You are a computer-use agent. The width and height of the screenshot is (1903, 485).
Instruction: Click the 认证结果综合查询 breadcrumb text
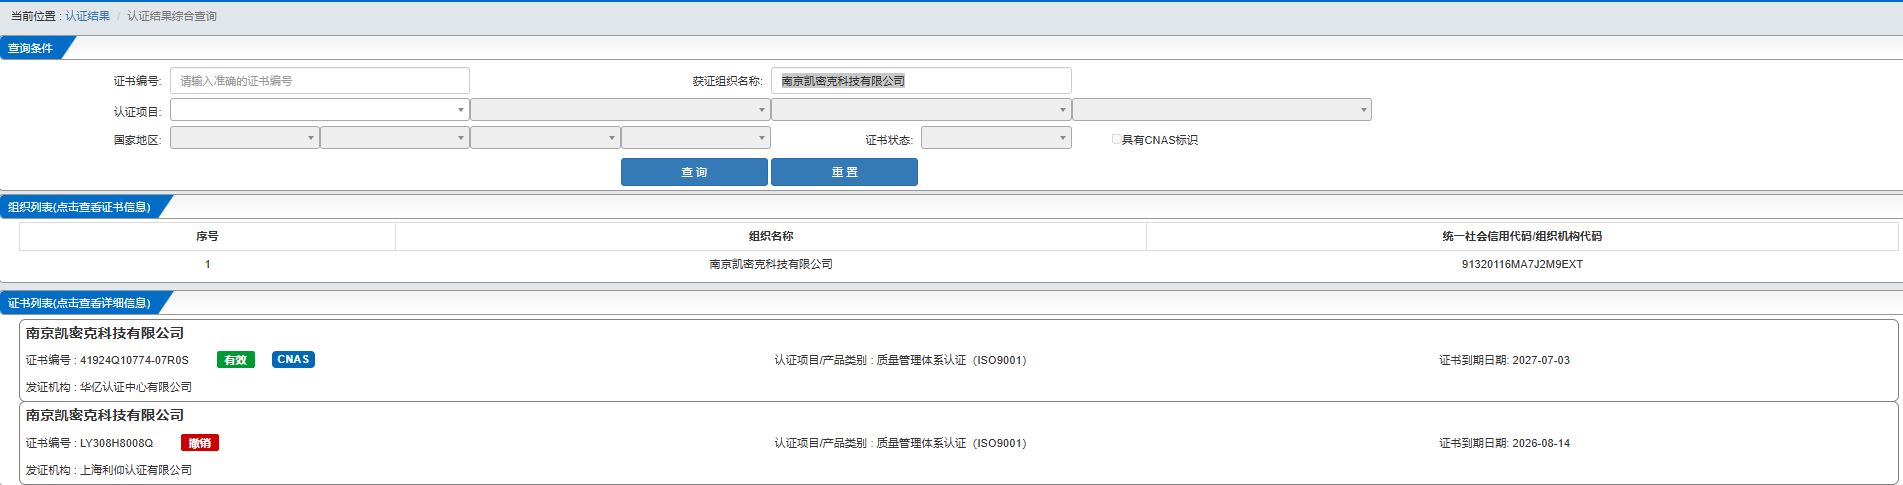click(x=172, y=16)
